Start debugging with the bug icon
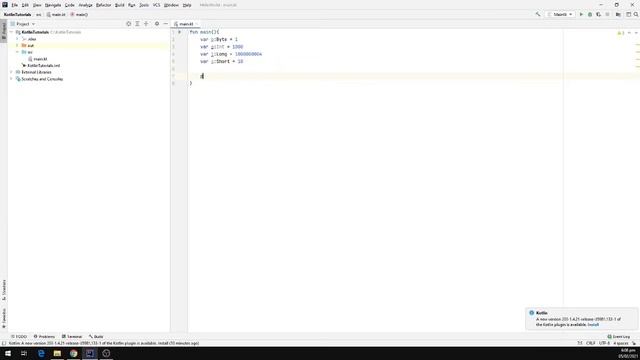This screenshot has height=360, width=640. click(590, 14)
